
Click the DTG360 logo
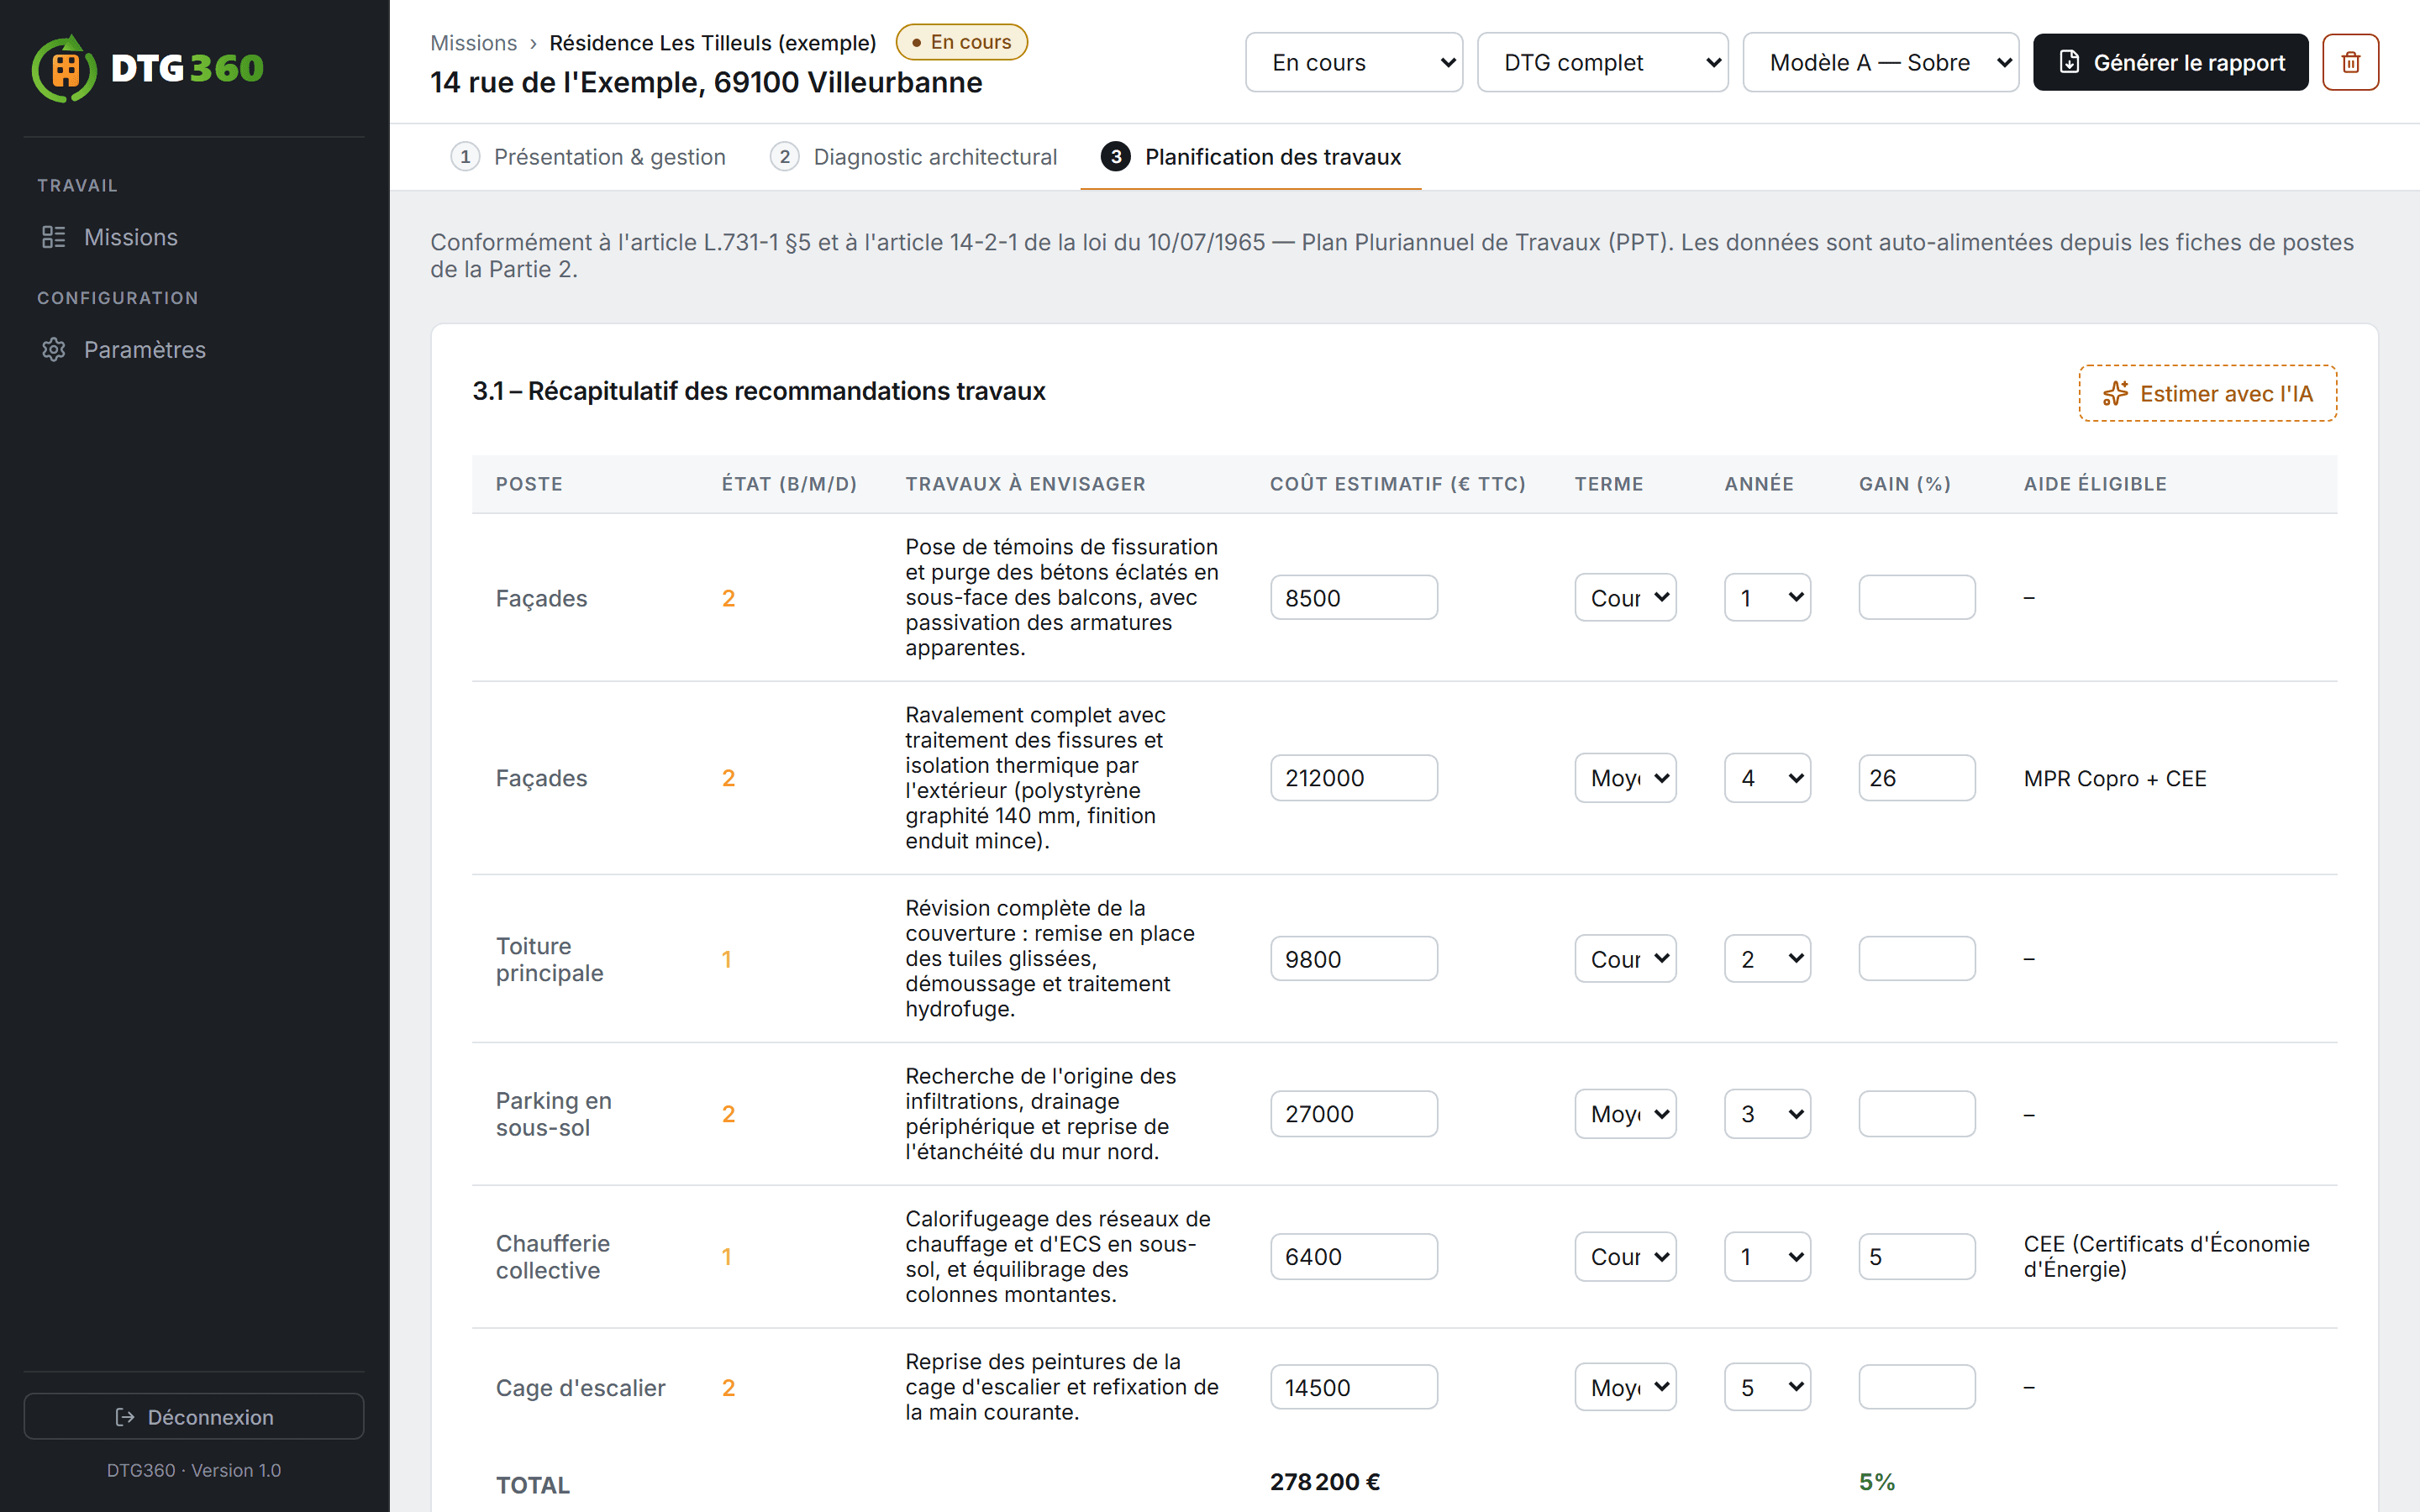tap(148, 68)
